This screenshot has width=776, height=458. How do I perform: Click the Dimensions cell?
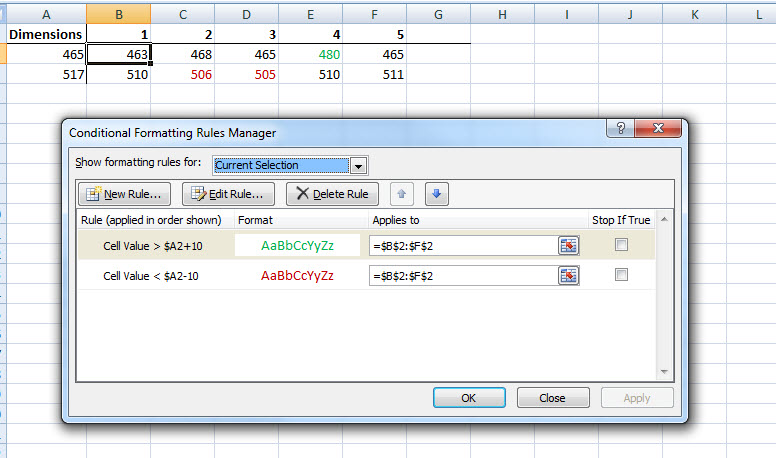46,34
